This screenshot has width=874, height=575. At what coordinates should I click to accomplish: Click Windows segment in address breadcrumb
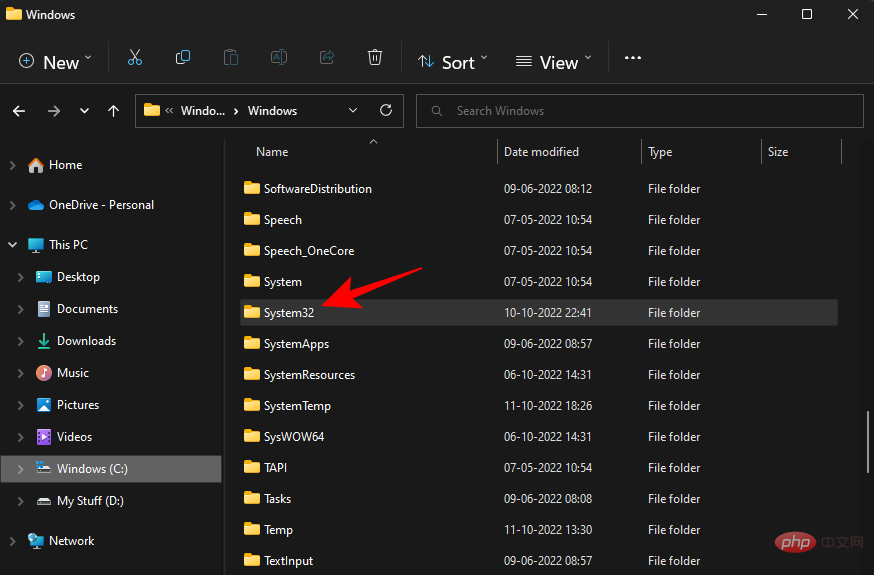[x=273, y=111]
